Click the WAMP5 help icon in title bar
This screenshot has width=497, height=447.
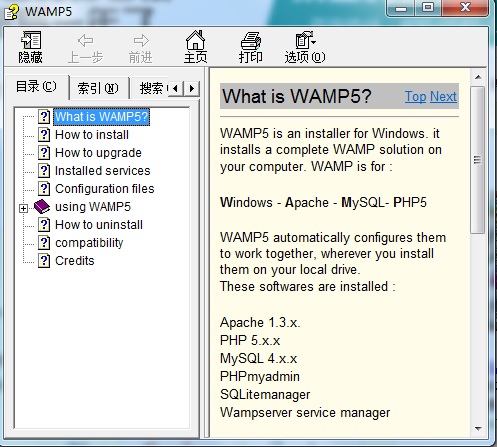coord(11,12)
